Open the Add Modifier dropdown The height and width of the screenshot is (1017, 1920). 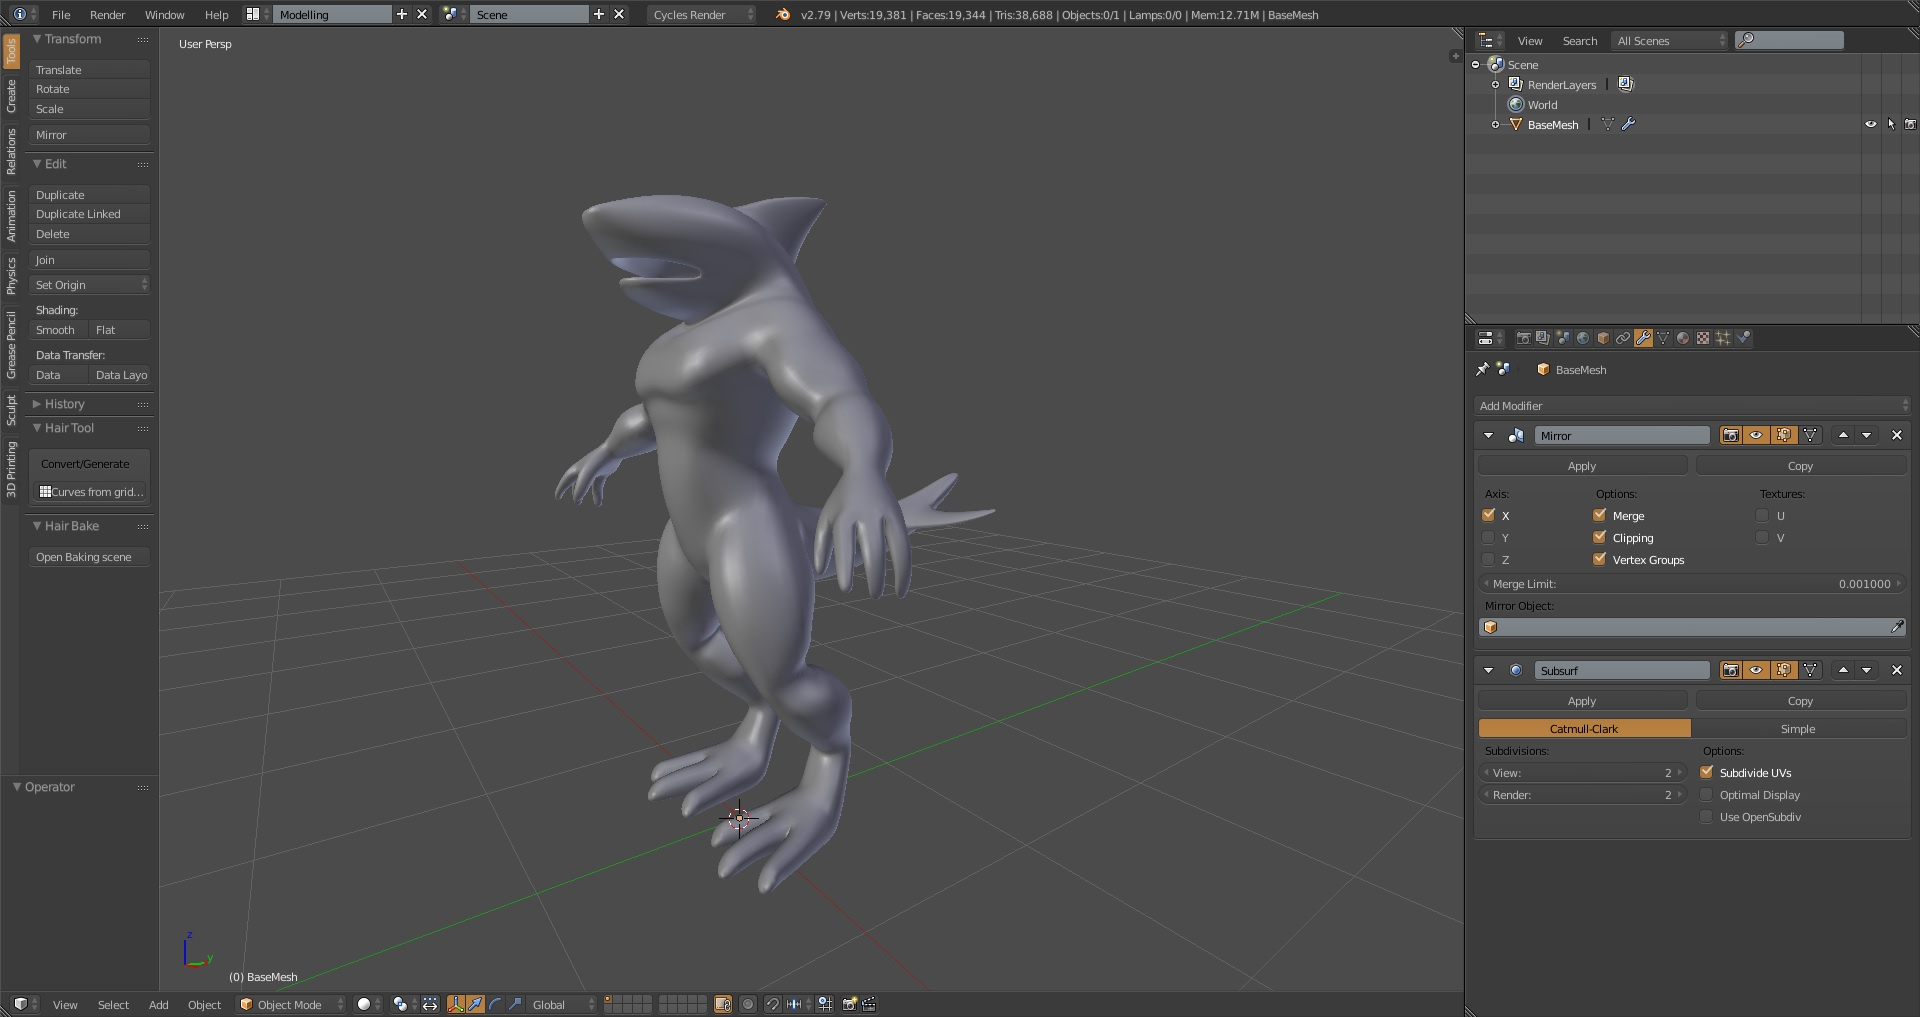pyautogui.click(x=1692, y=406)
